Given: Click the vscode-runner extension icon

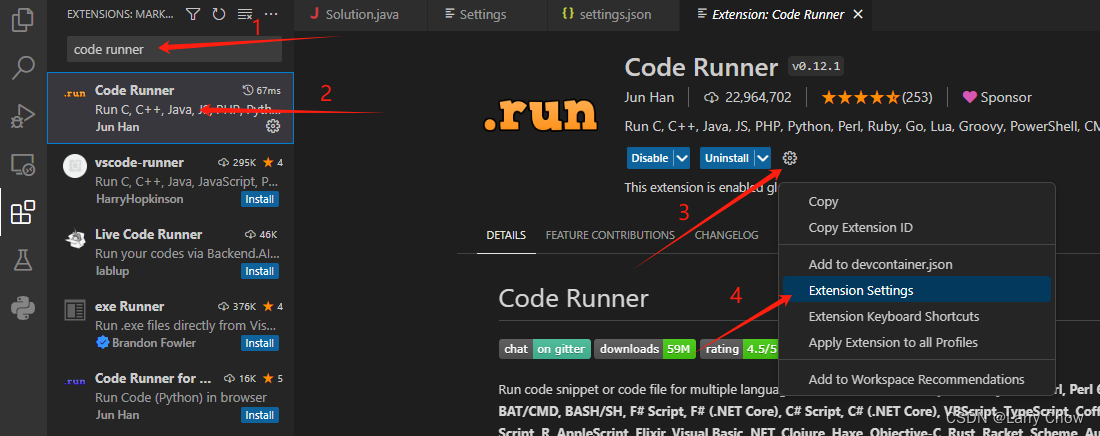Looking at the screenshot, I should point(74,166).
